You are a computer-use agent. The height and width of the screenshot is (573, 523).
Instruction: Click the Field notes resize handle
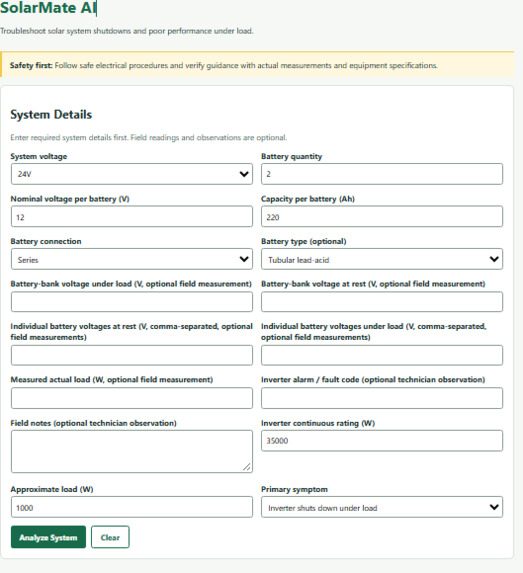coord(247,467)
